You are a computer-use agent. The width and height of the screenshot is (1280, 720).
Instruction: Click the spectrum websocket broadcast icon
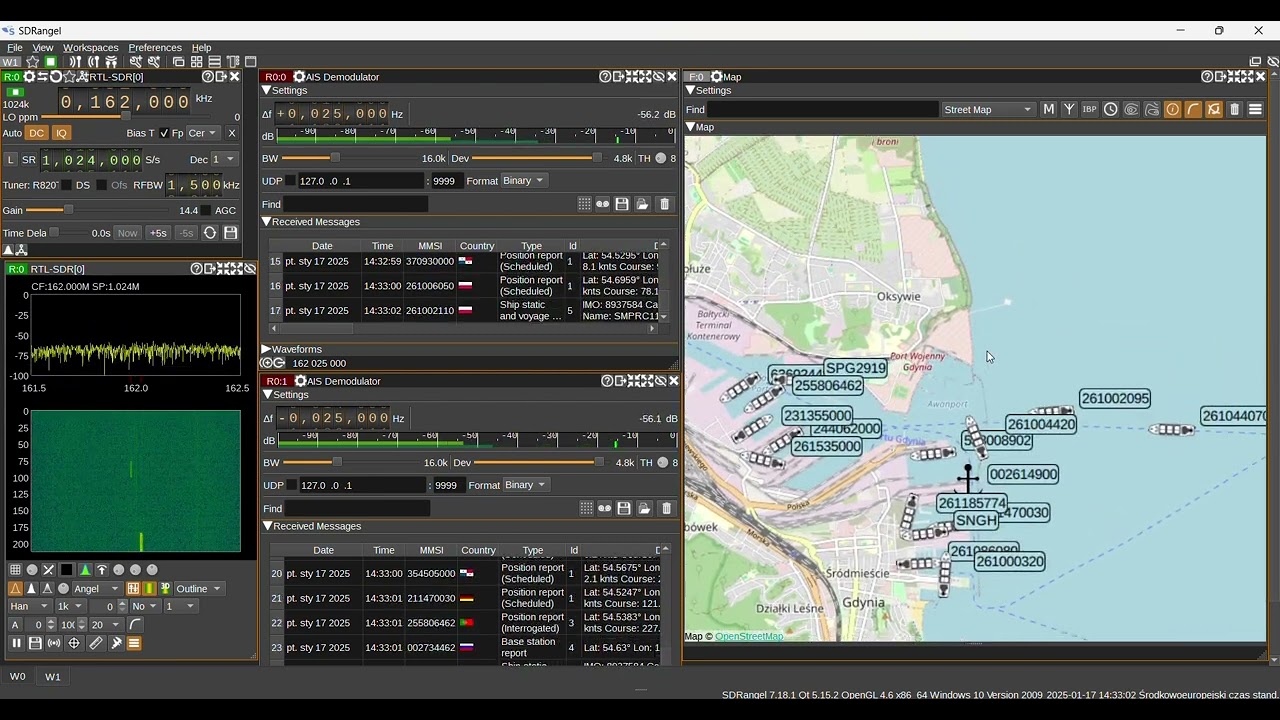point(54,643)
